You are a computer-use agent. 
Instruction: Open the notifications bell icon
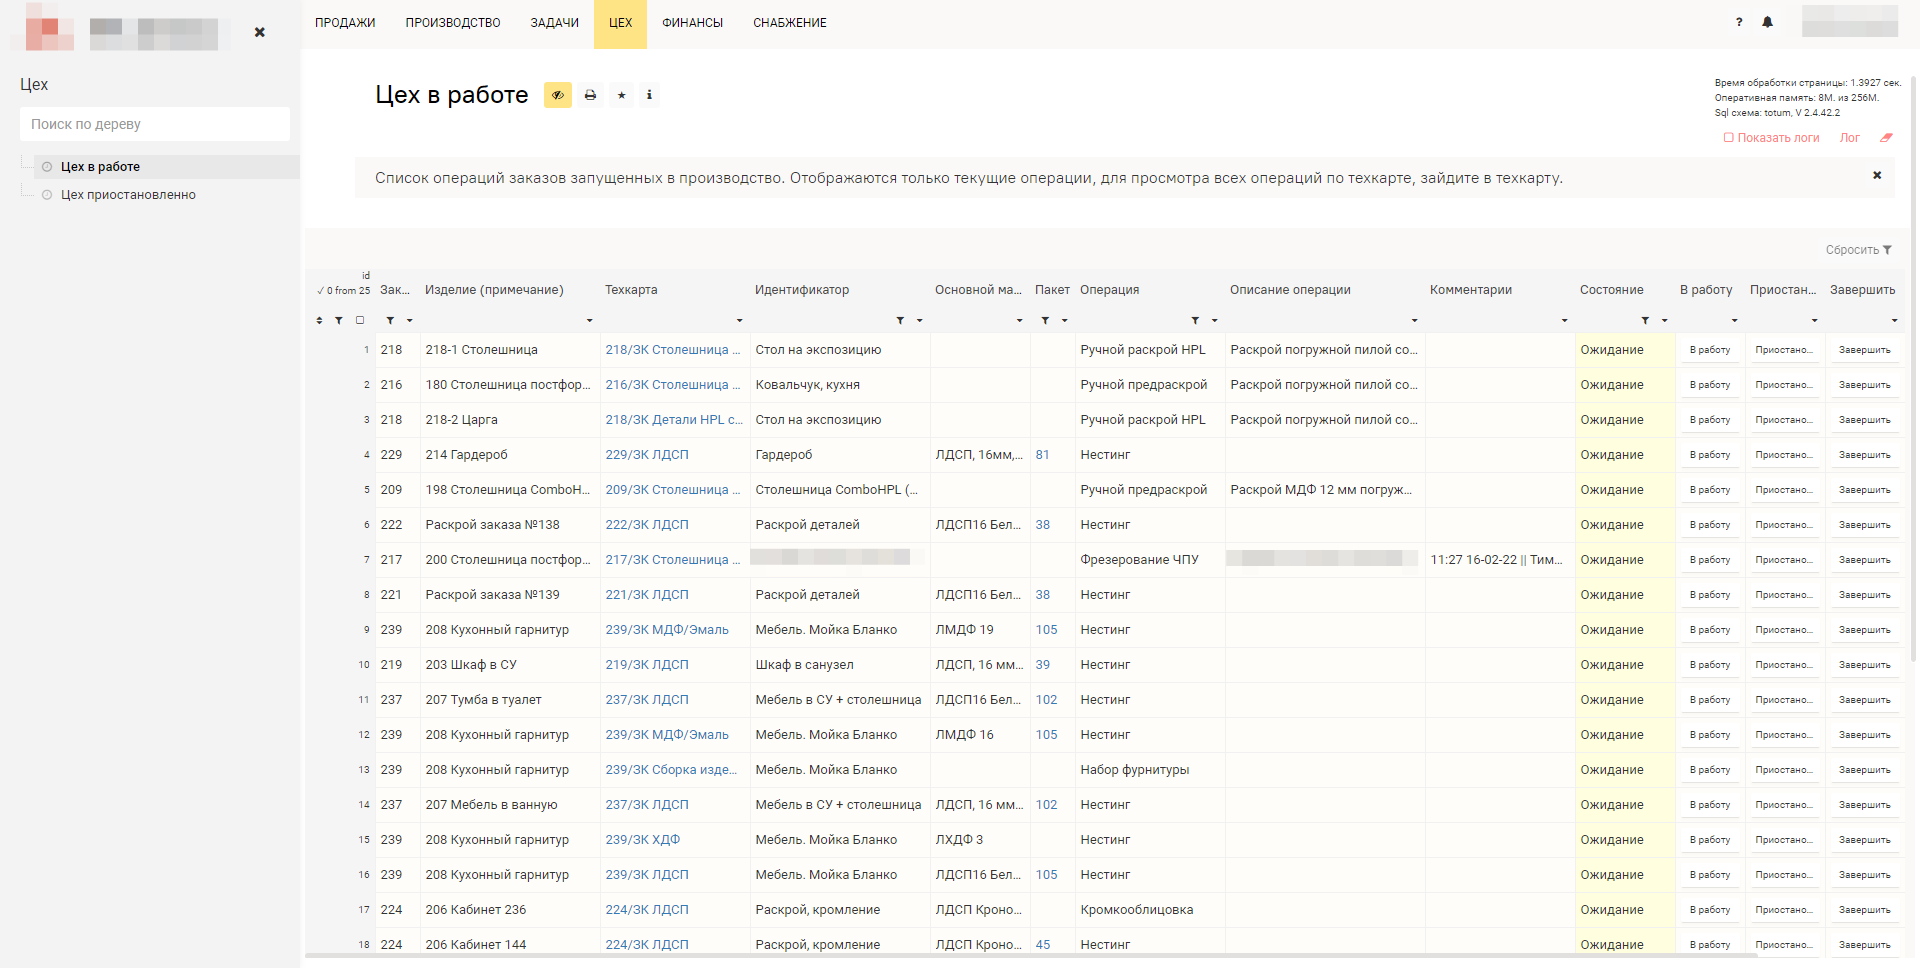coord(1767,22)
